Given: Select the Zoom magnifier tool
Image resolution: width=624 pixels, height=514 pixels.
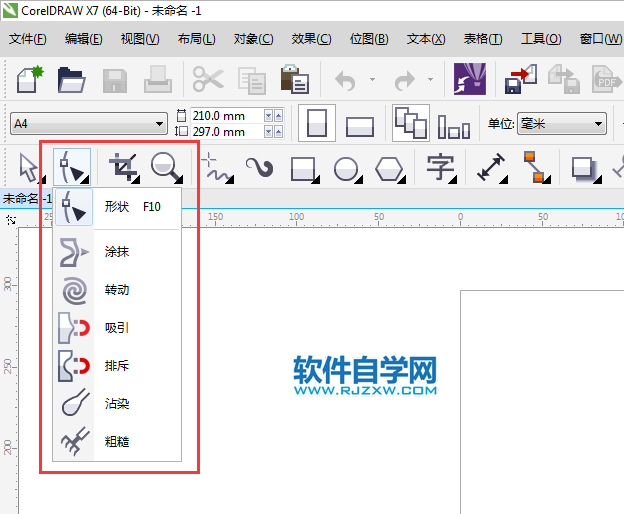Looking at the screenshot, I should click(x=166, y=167).
